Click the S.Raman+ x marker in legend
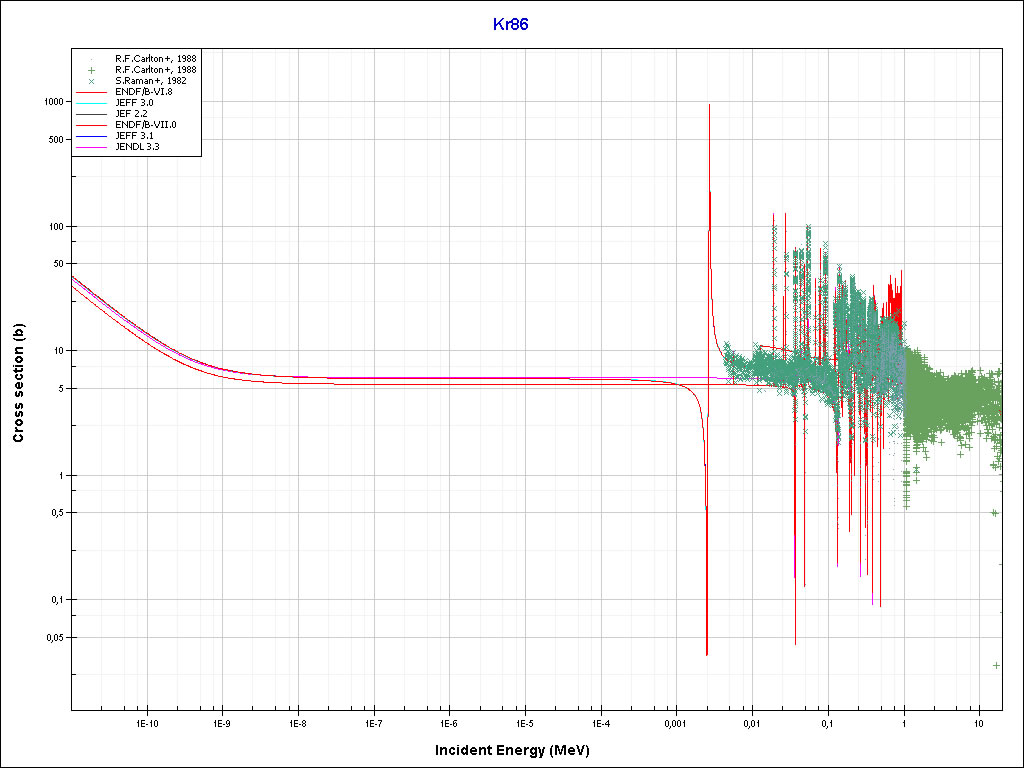 click(91, 81)
